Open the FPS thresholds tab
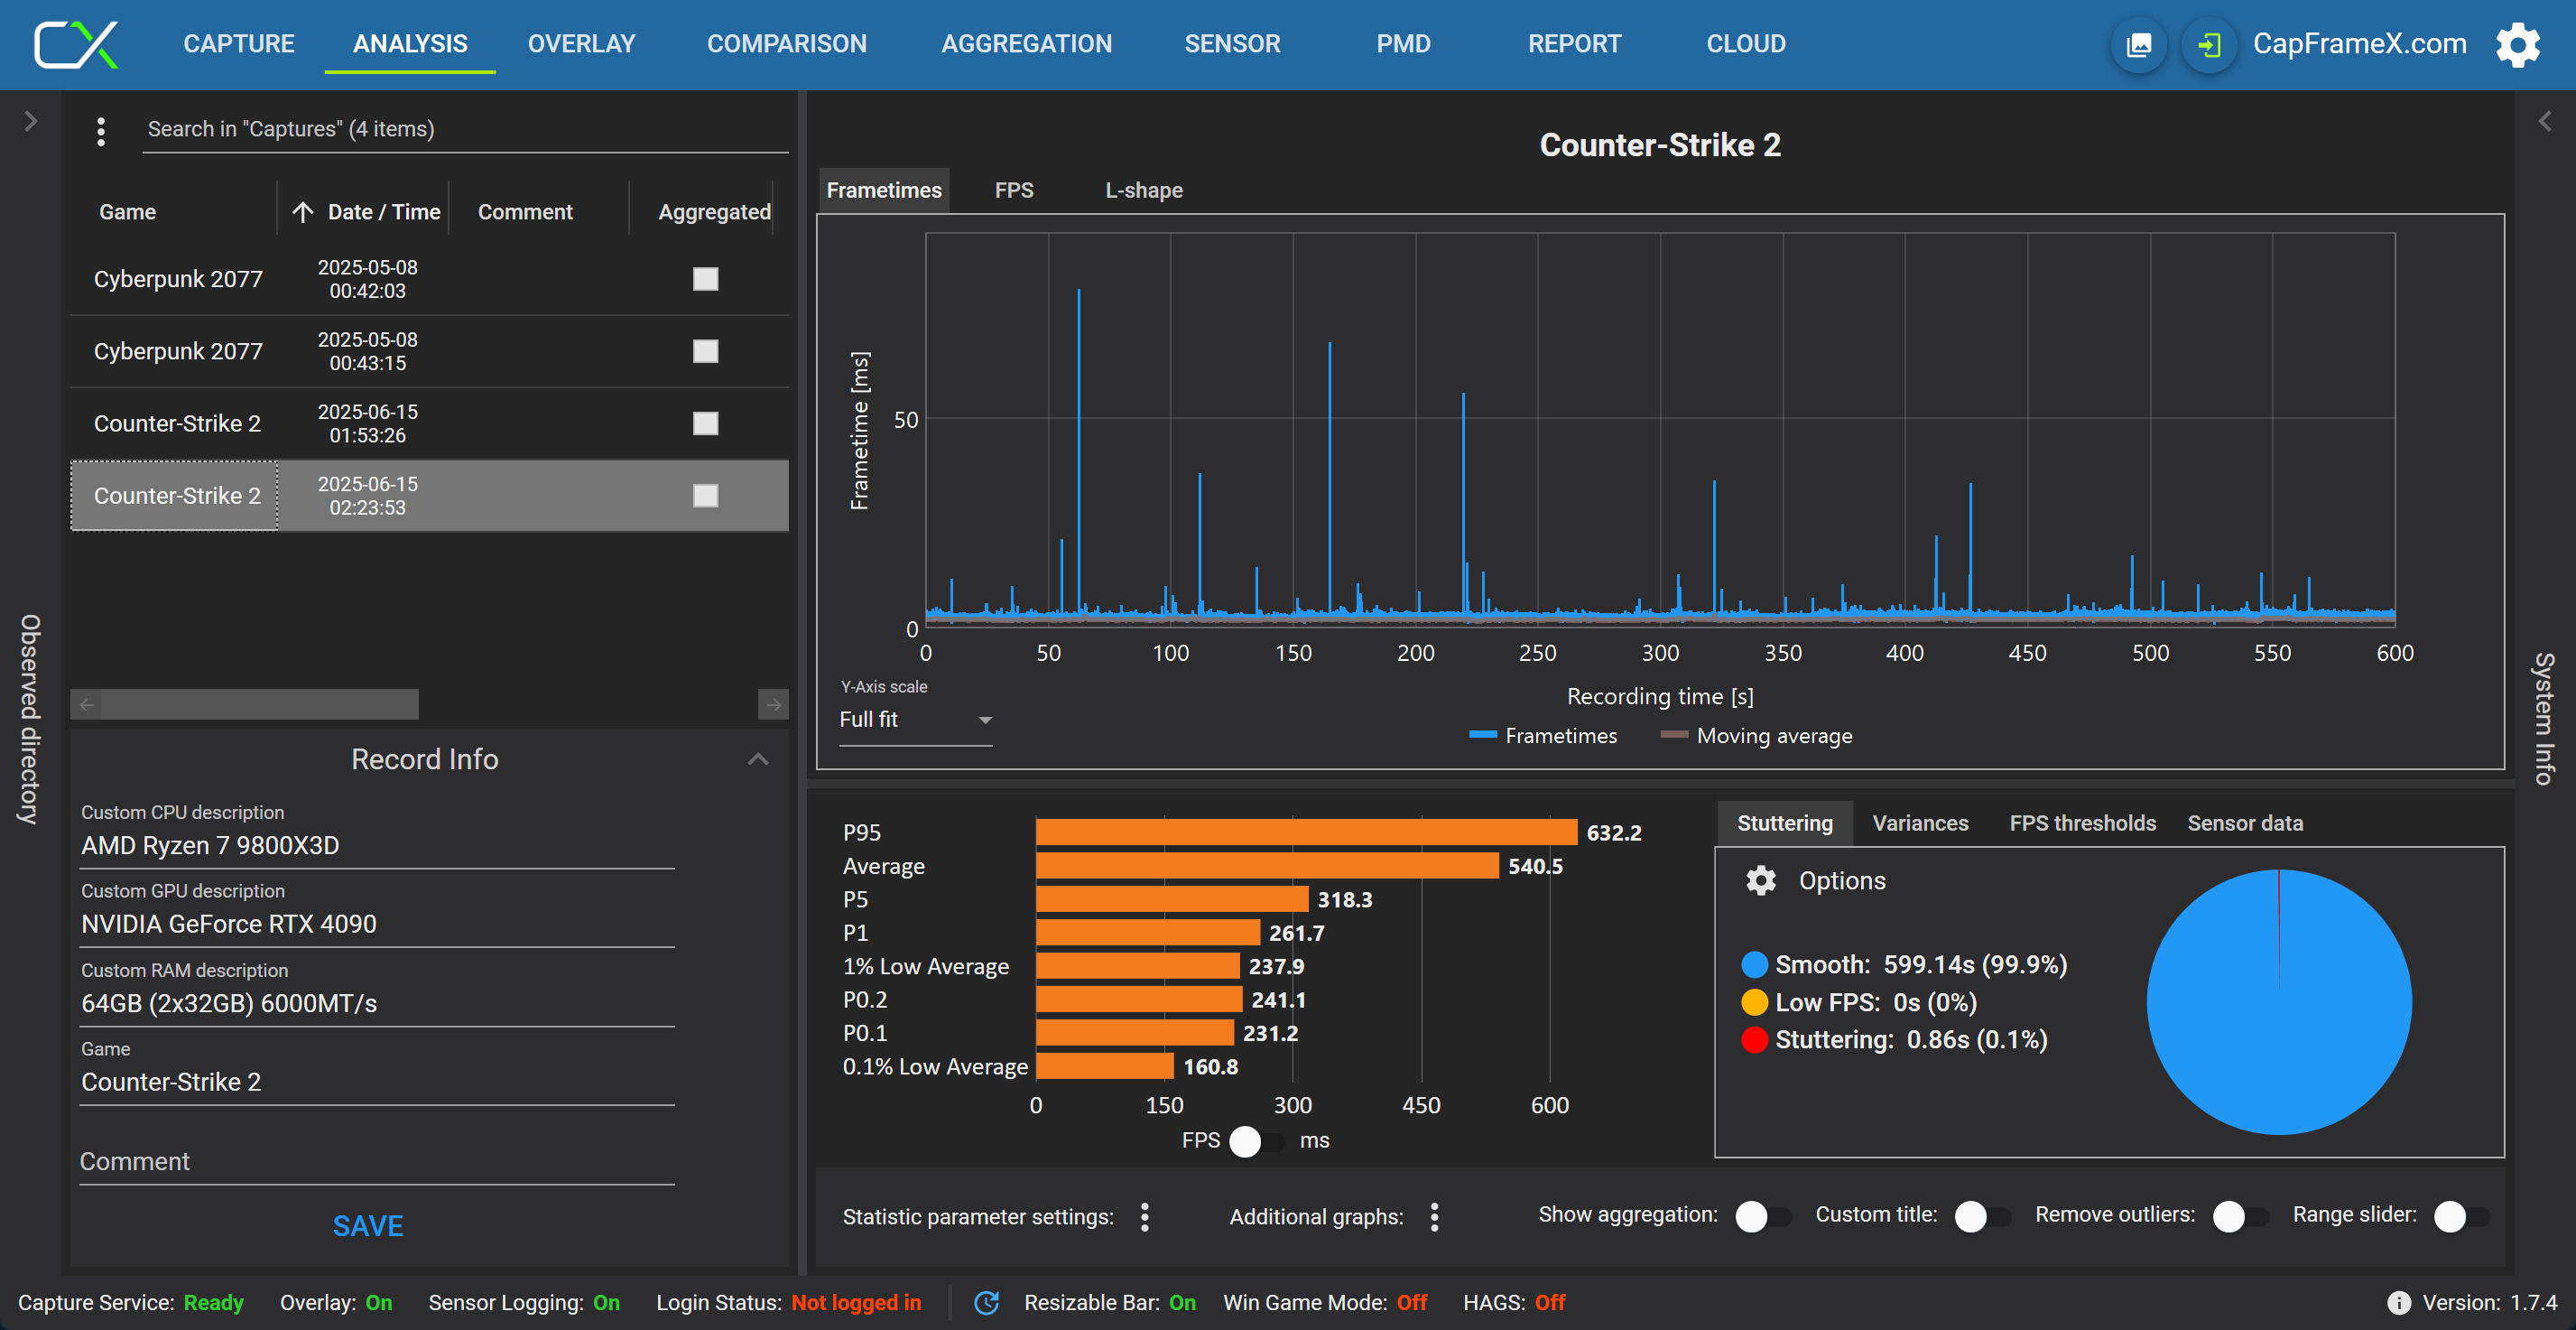2576x1330 pixels. coord(2082,823)
